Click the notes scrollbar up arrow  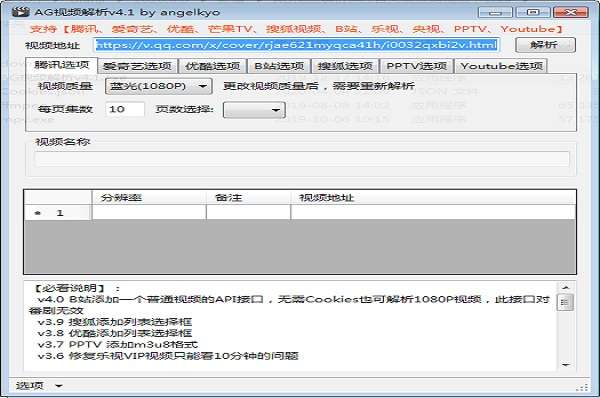566,287
